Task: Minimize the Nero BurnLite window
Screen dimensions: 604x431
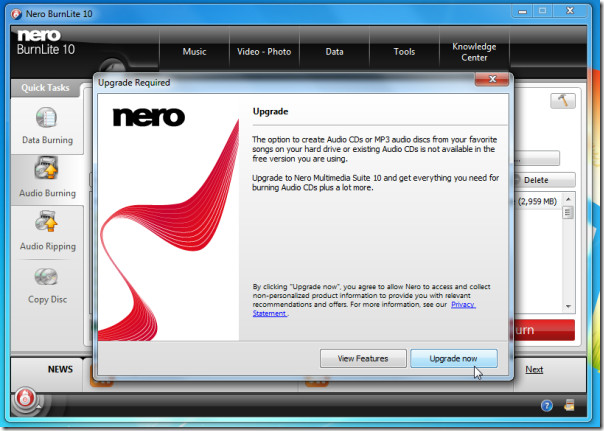Action: click(522, 11)
